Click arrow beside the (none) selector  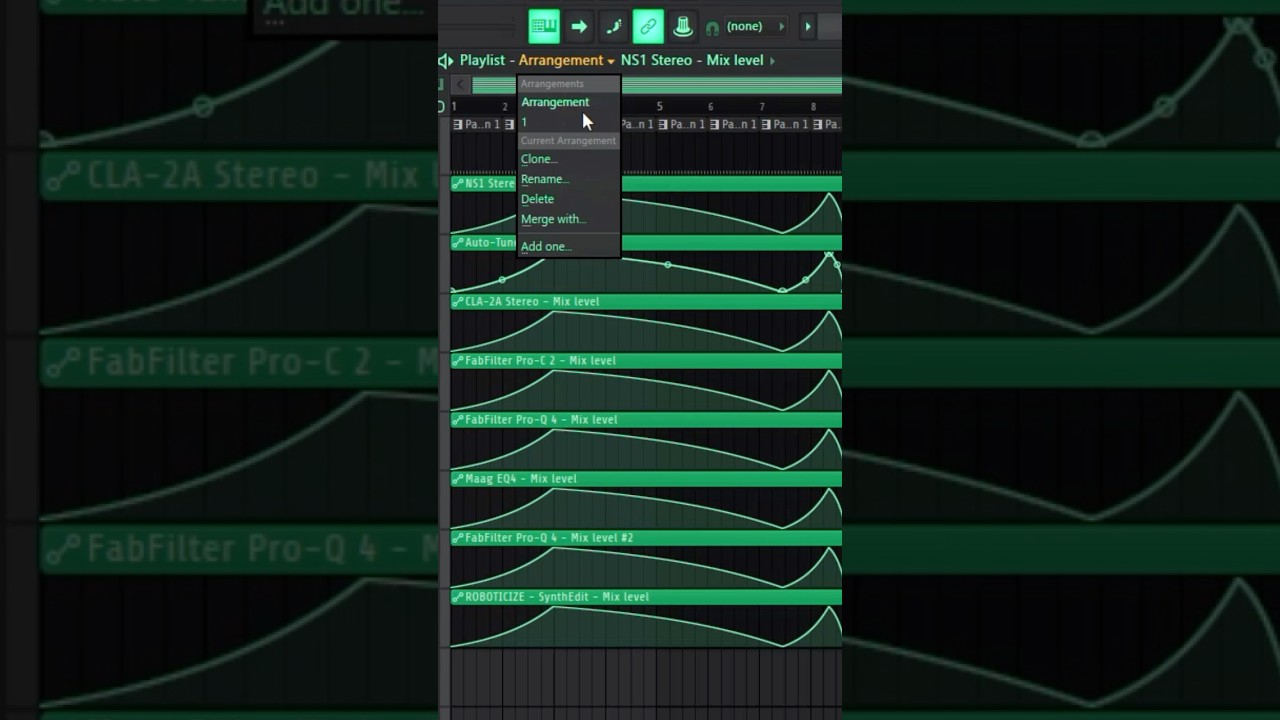coord(782,27)
